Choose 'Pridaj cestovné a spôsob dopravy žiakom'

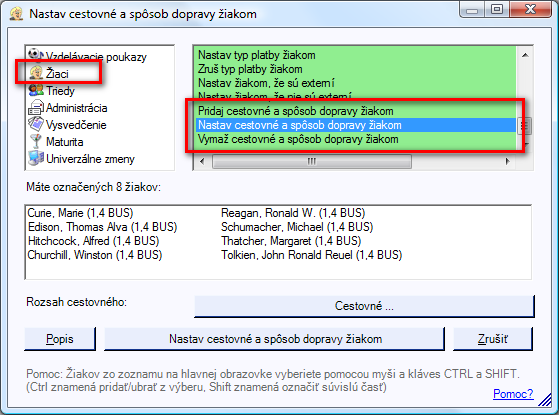[296, 111]
